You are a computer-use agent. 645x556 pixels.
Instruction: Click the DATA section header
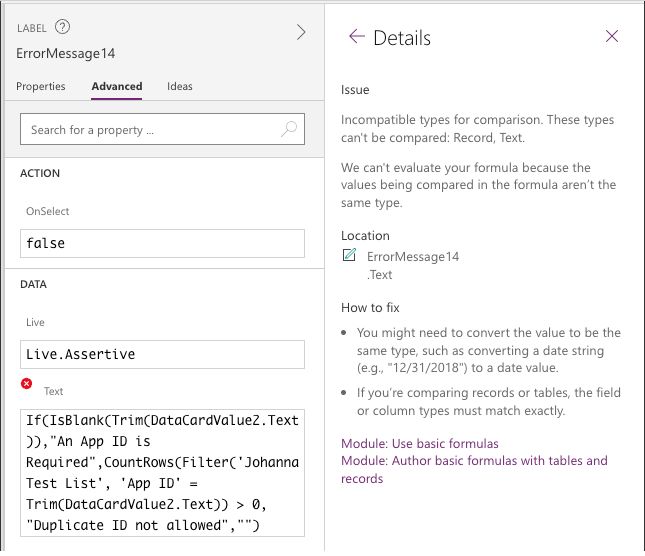(34, 284)
